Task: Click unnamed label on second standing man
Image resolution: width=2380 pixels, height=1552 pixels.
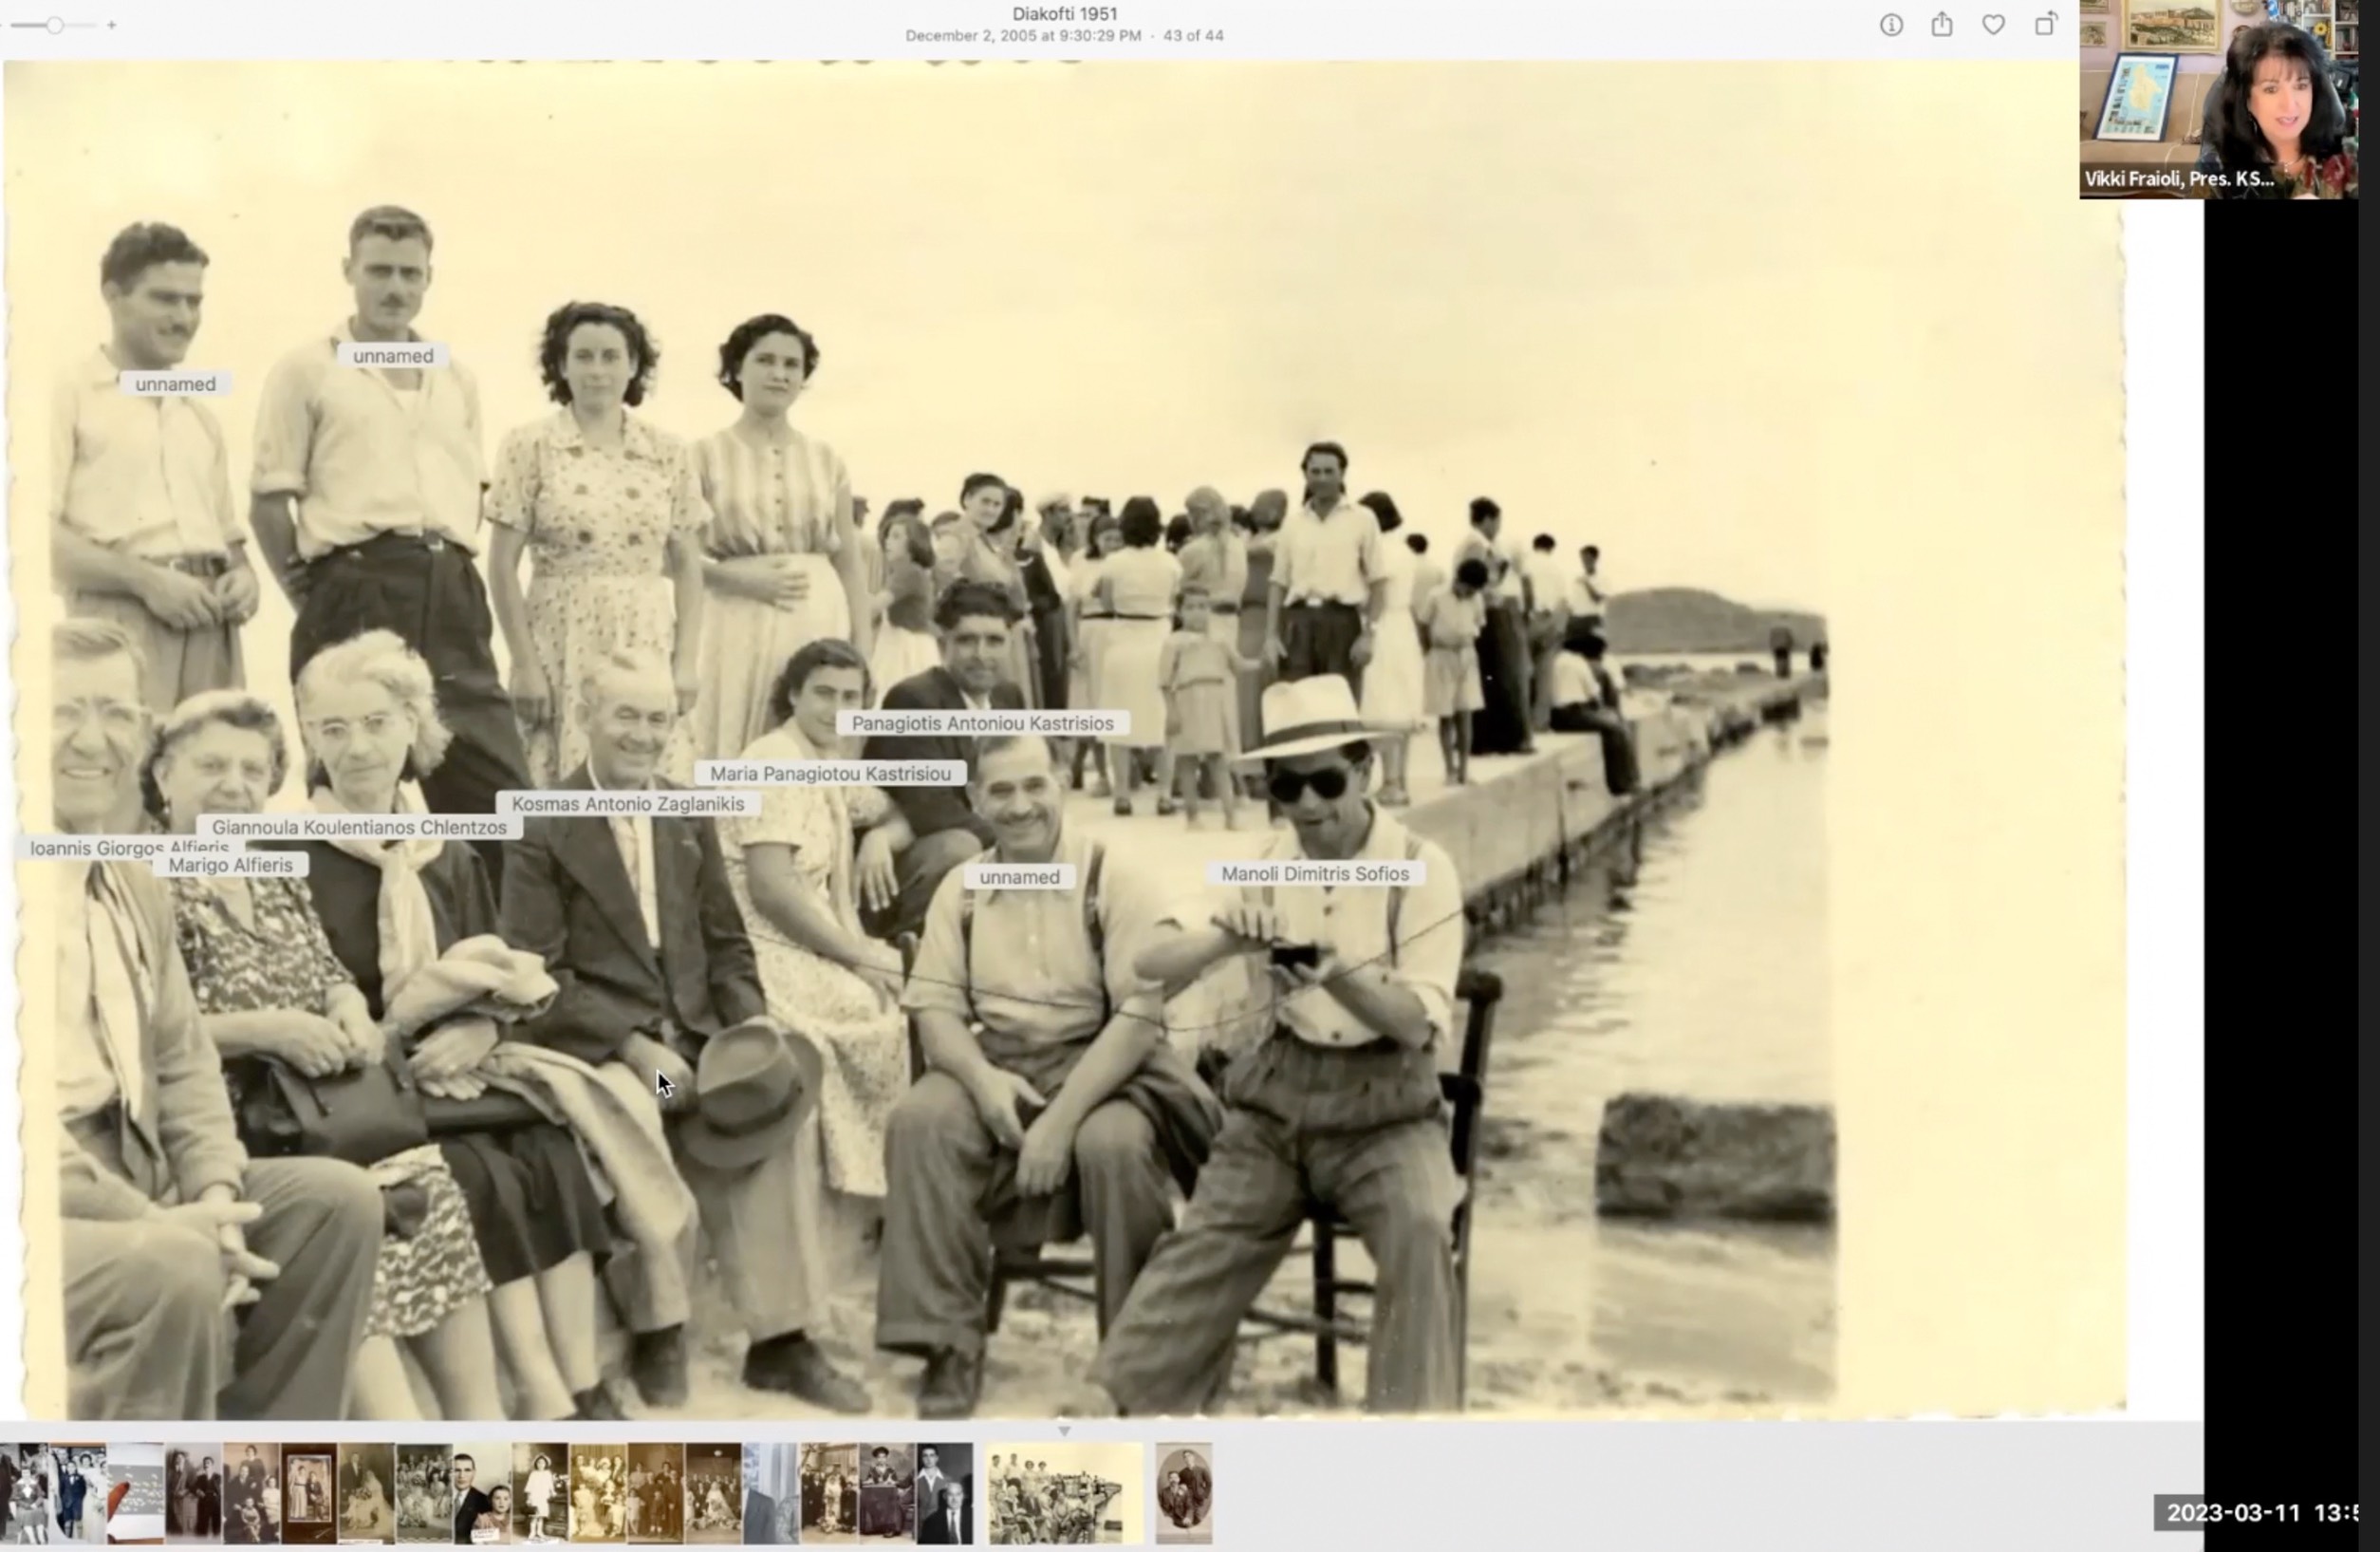Action: coord(393,356)
